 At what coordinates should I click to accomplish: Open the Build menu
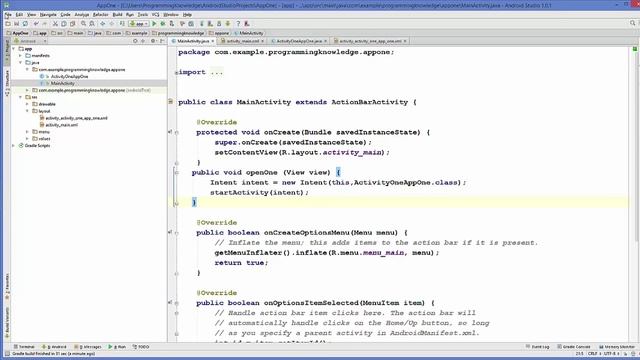coord(118,15)
